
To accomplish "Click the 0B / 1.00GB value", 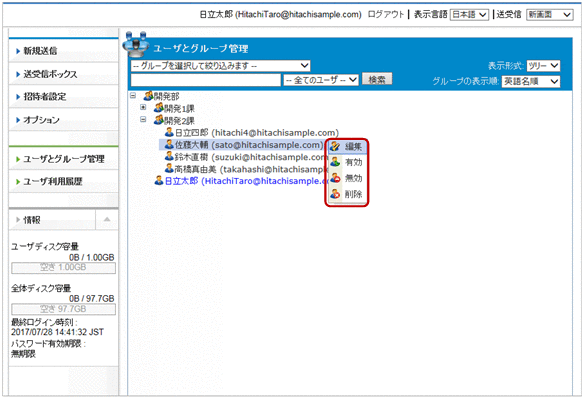I will (92, 257).
